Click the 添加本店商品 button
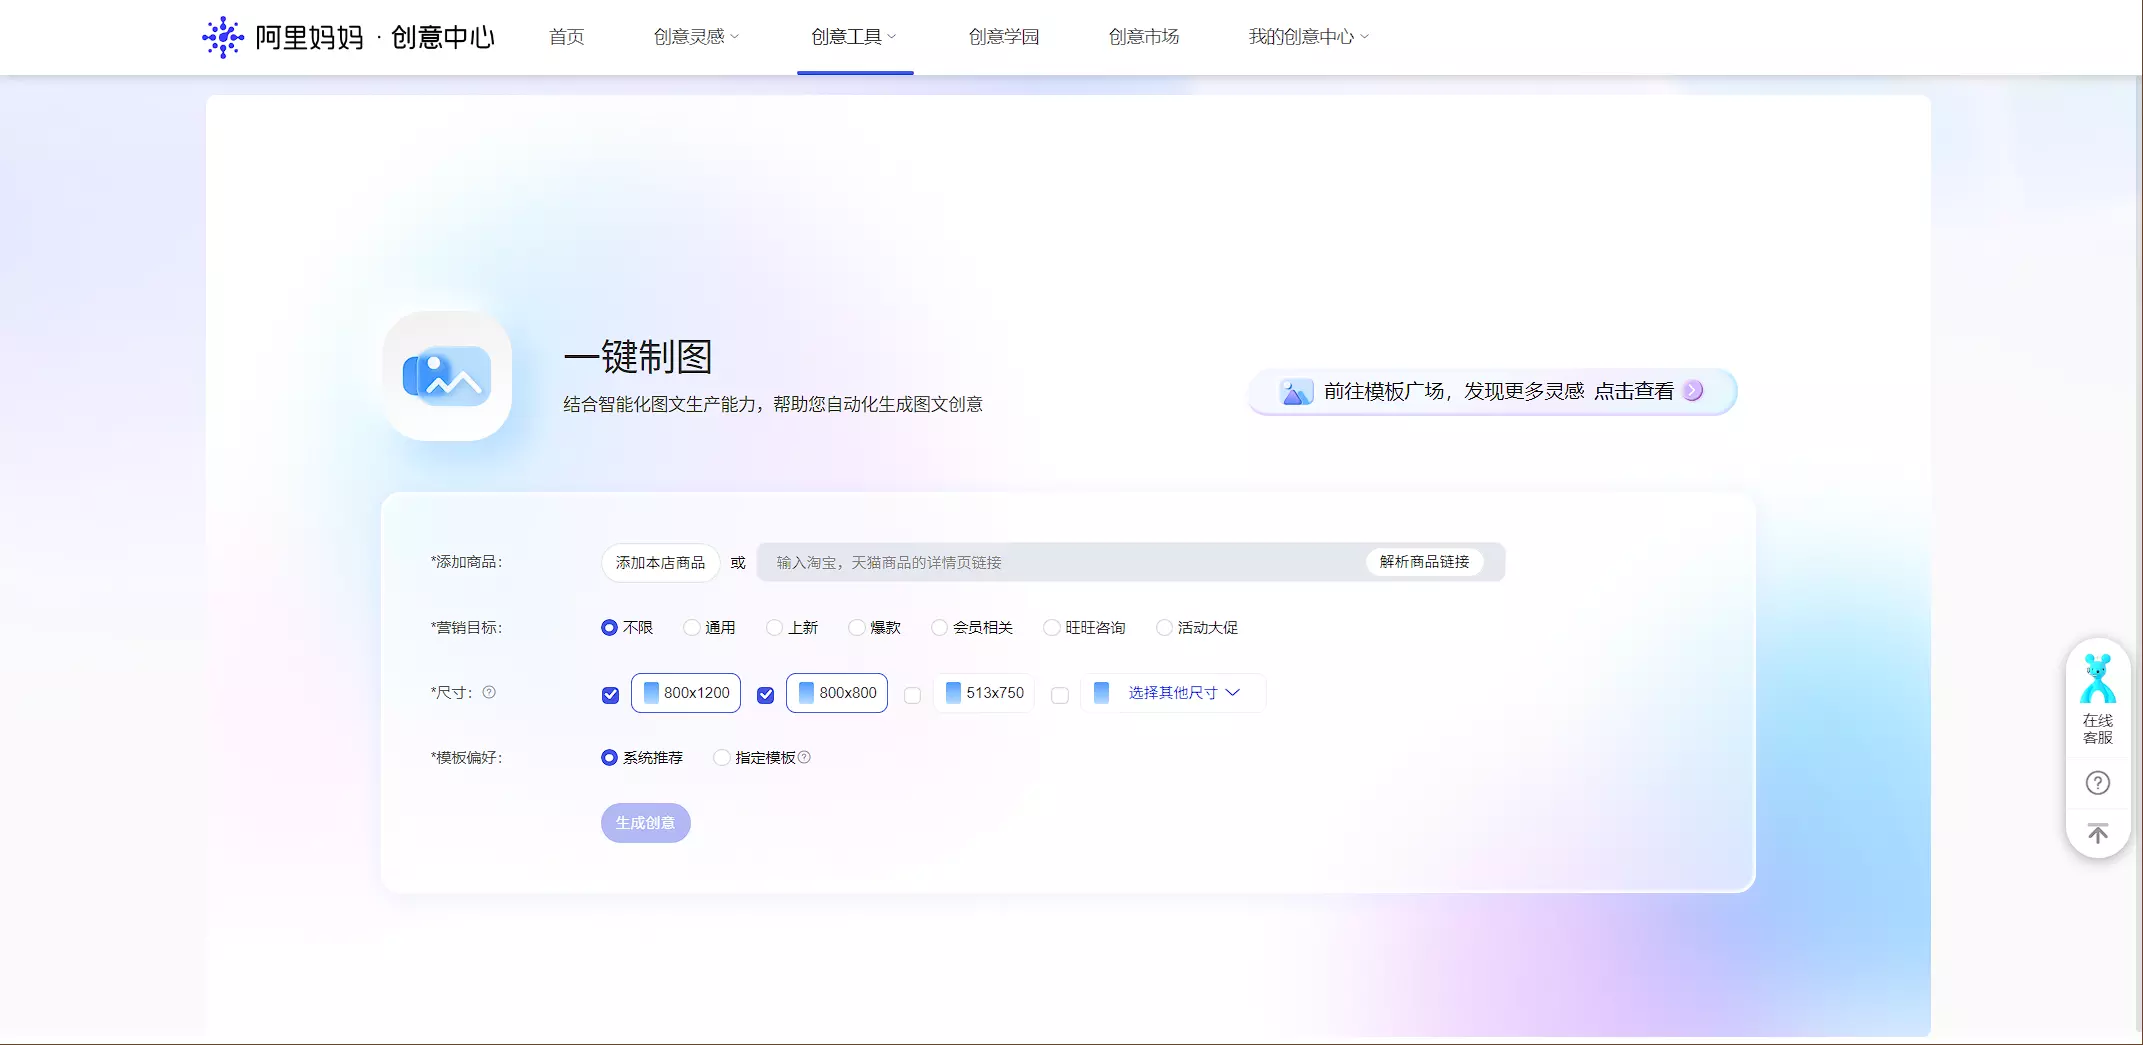 click(660, 563)
